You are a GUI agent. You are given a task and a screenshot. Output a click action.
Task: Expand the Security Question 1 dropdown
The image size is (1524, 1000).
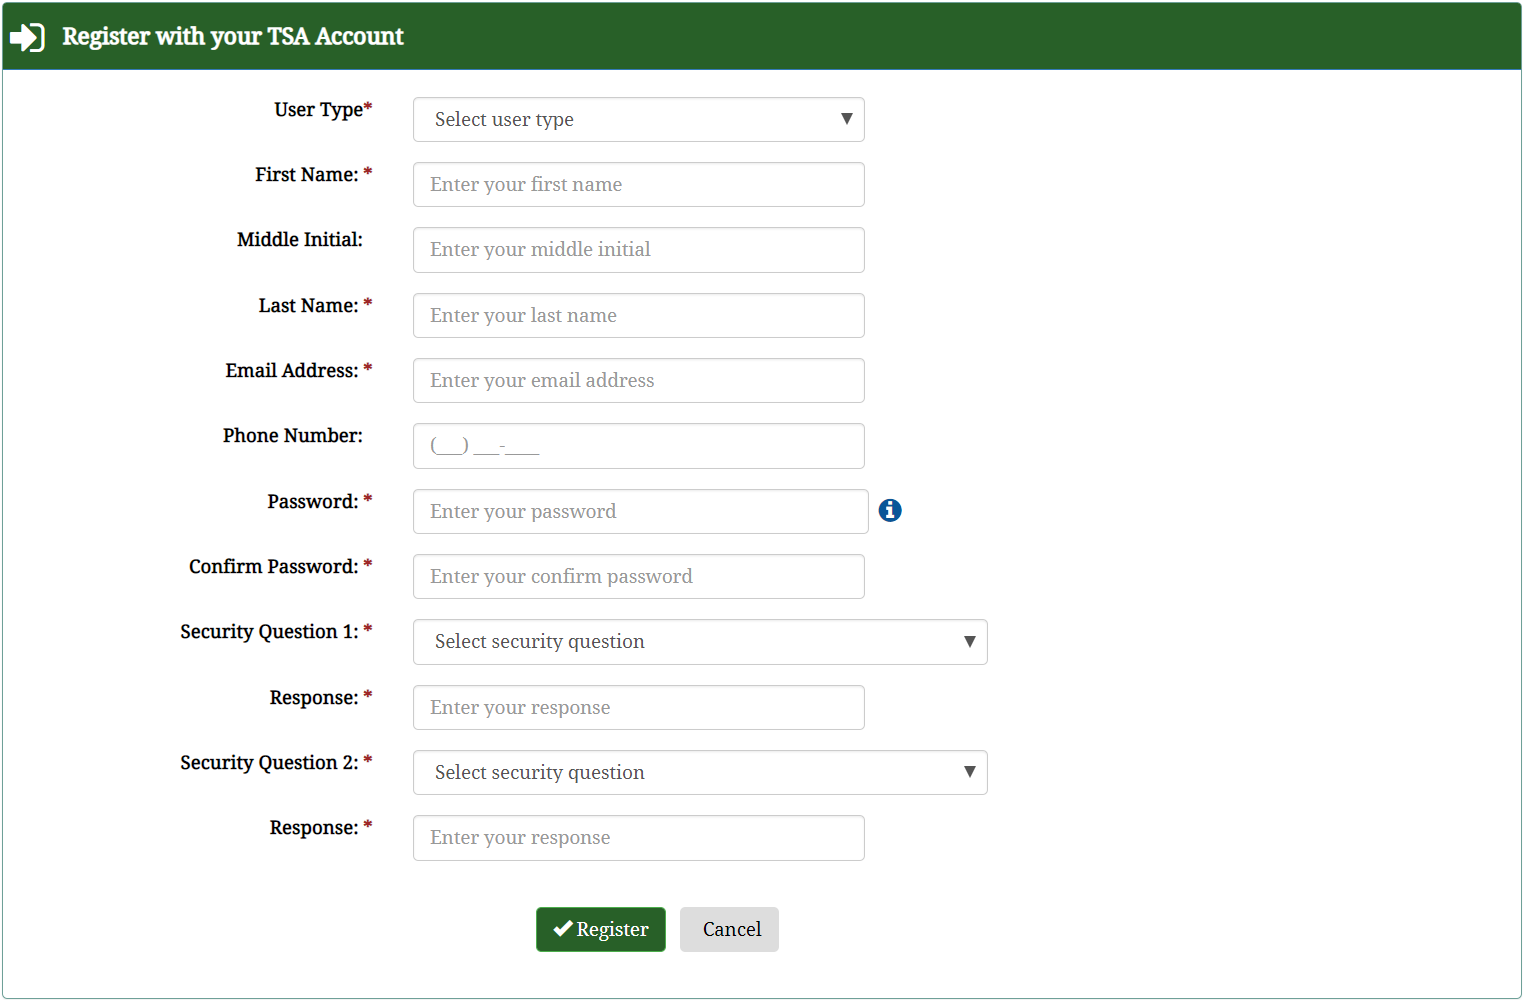tap(699, 642)
